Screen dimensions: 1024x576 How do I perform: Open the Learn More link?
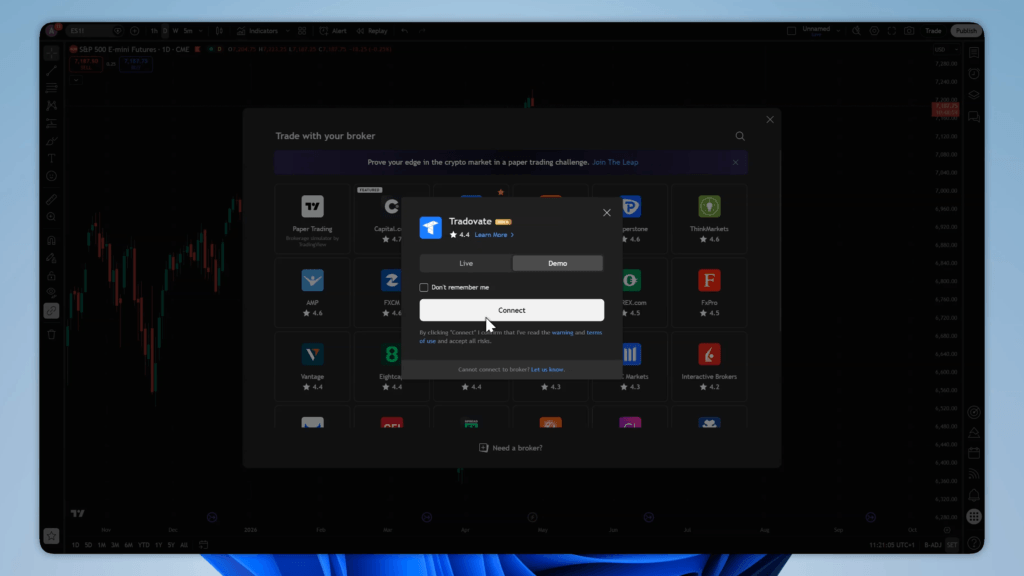[x=493, y=235]
